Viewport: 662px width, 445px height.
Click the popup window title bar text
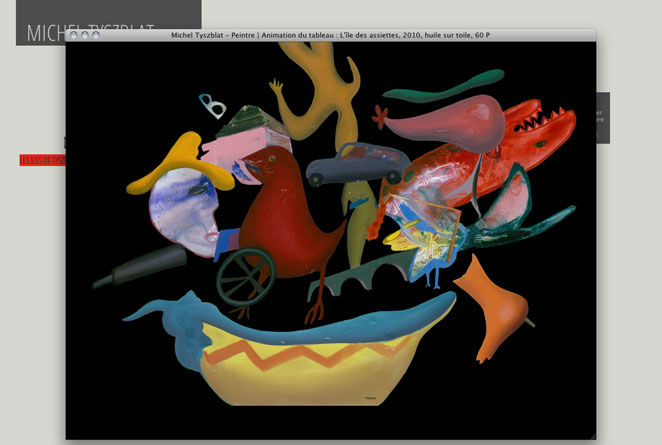330,35
